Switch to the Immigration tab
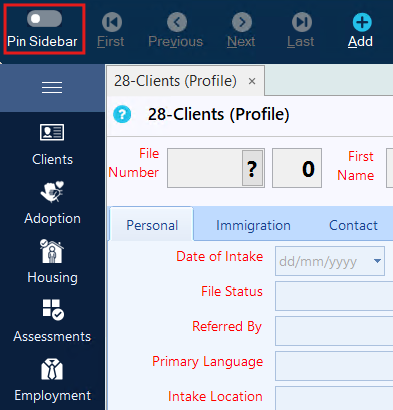Screen dimensions: 393x410 tap(253, 225)
